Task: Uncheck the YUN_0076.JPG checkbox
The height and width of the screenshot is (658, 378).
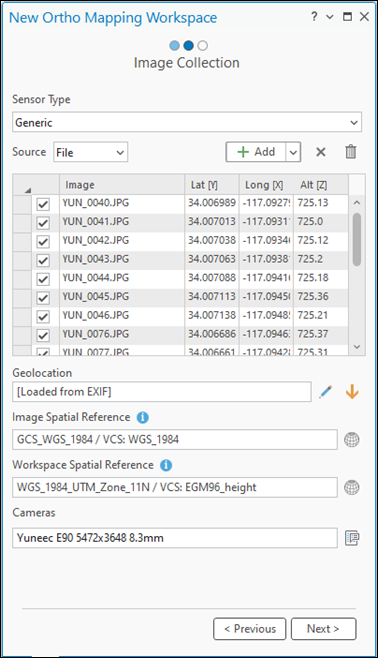Action: pyautogui.click(x=43, y=335)
